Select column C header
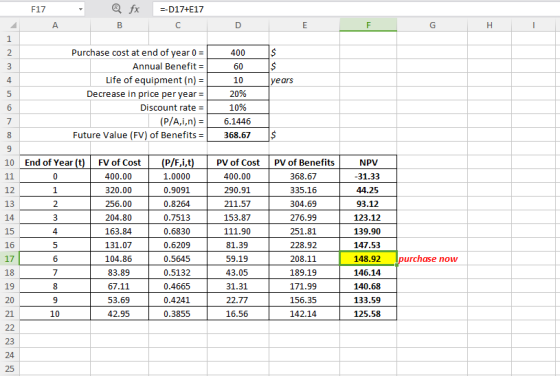This screenshot has height=376, width=560. click(x=178, y=25)
